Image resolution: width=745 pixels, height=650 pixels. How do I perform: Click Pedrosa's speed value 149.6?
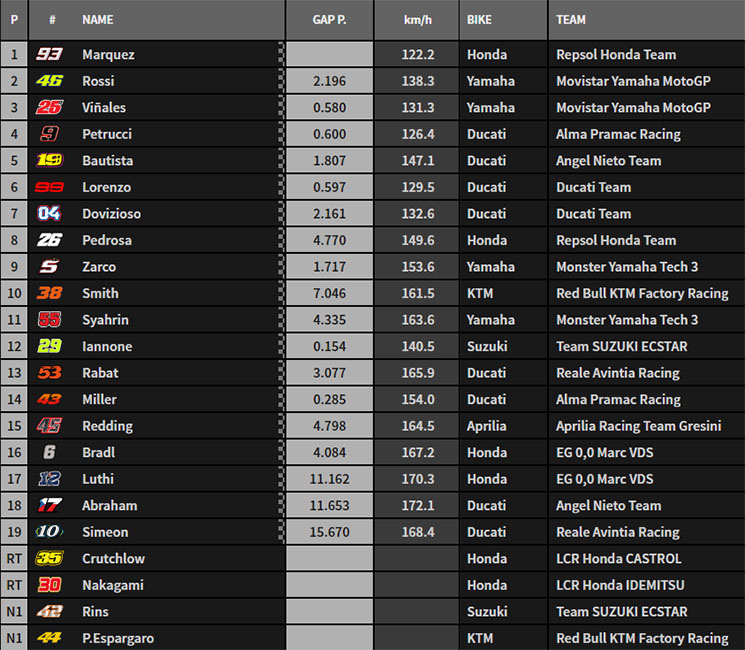pos(418,240)
